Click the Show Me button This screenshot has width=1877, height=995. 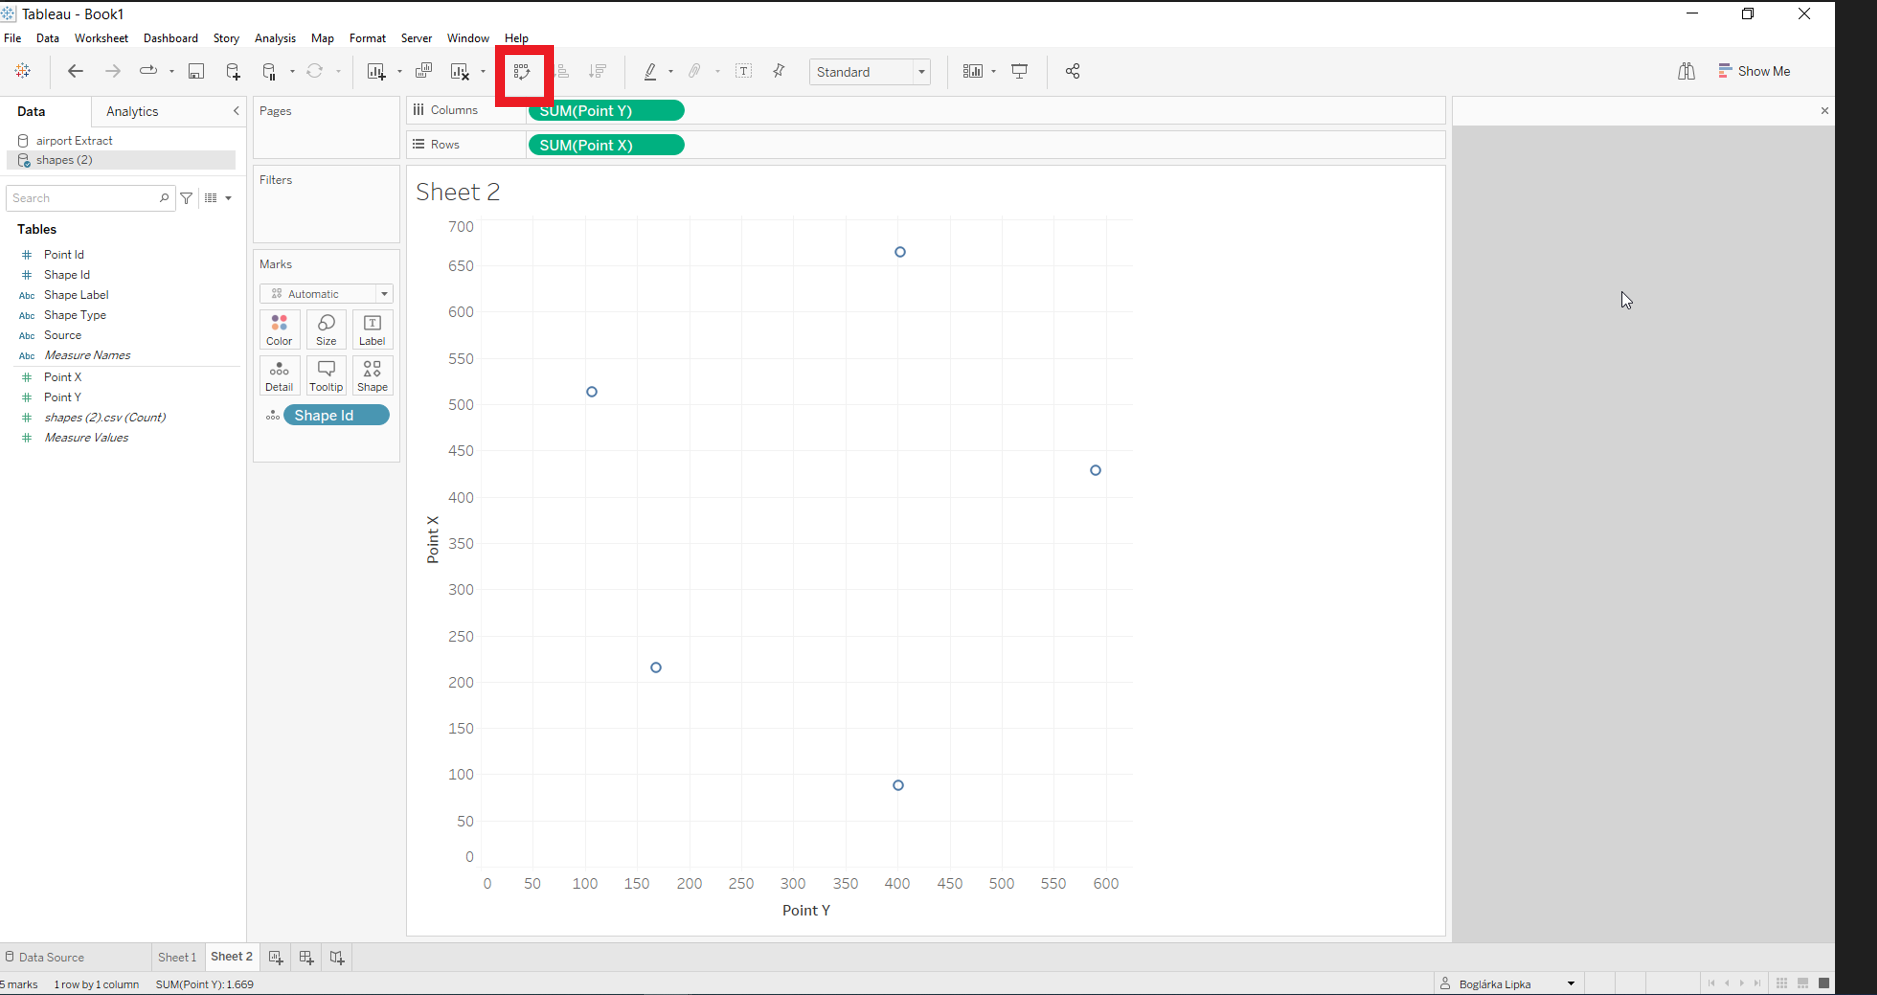click(1754, 71)
